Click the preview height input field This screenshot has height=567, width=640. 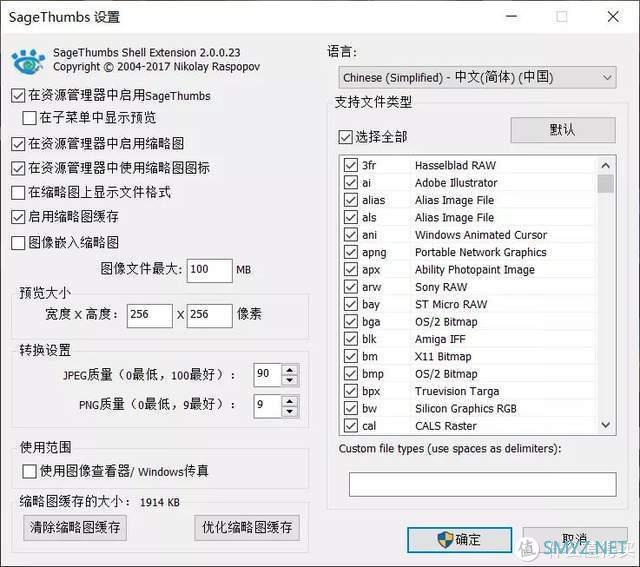point(210,316)
